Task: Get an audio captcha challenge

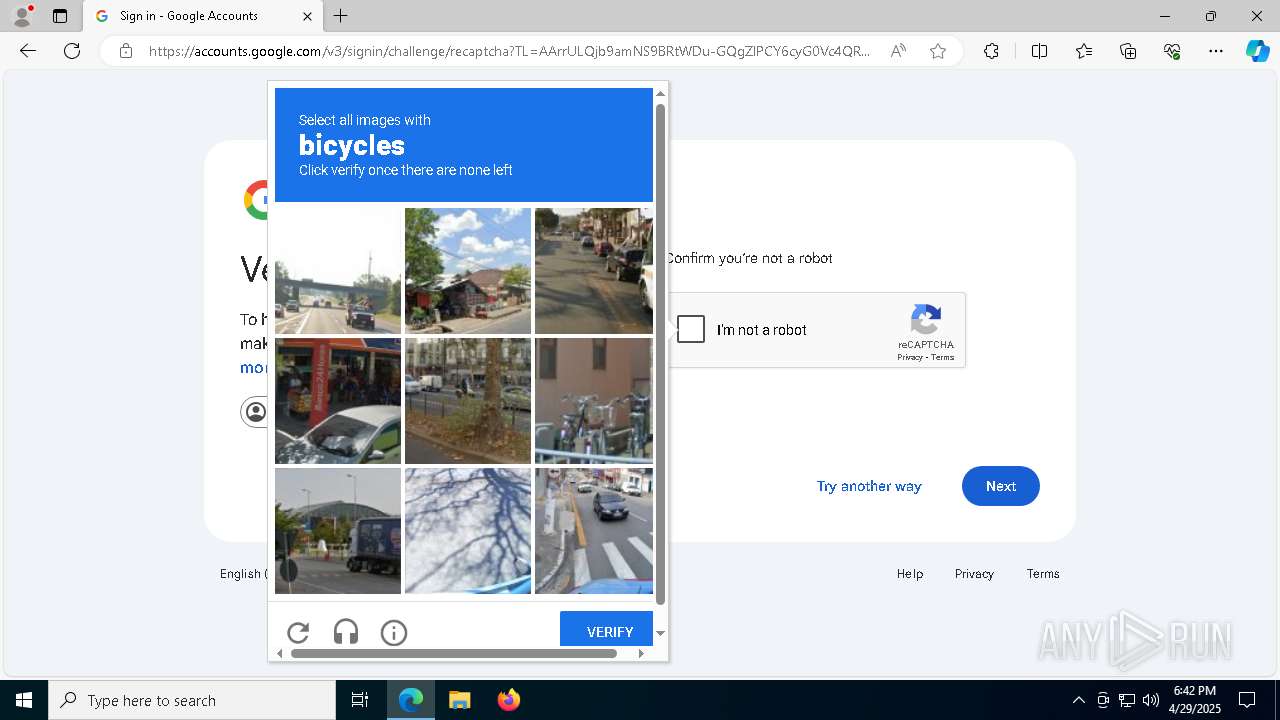Action: pyautogui.click(x=346, y=632)
